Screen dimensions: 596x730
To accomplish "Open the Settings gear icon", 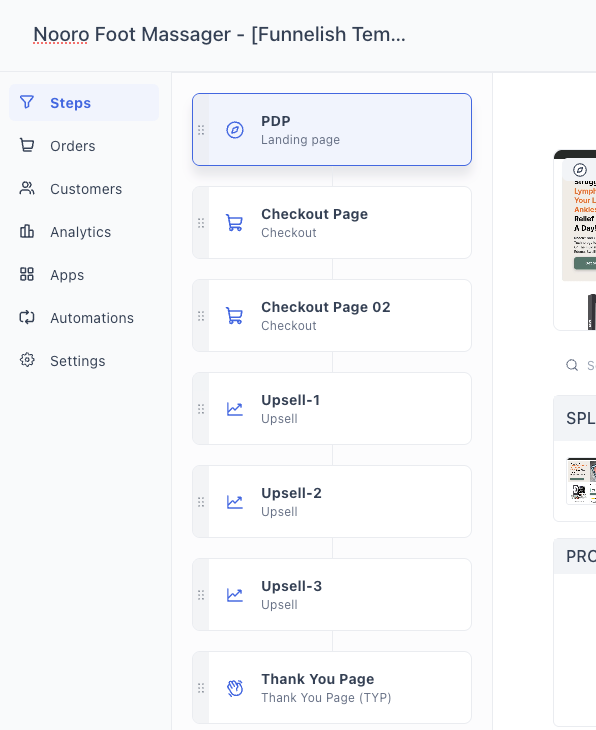I will 27,360.
